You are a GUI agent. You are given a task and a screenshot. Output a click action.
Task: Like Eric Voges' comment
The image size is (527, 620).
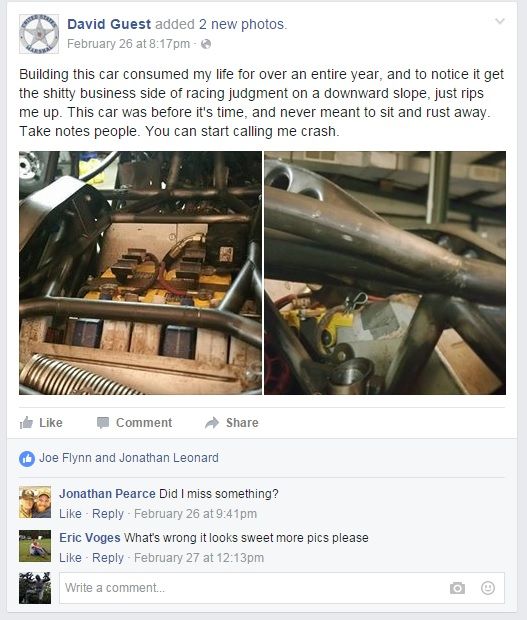pyautogui.click(x=70, y=558)
